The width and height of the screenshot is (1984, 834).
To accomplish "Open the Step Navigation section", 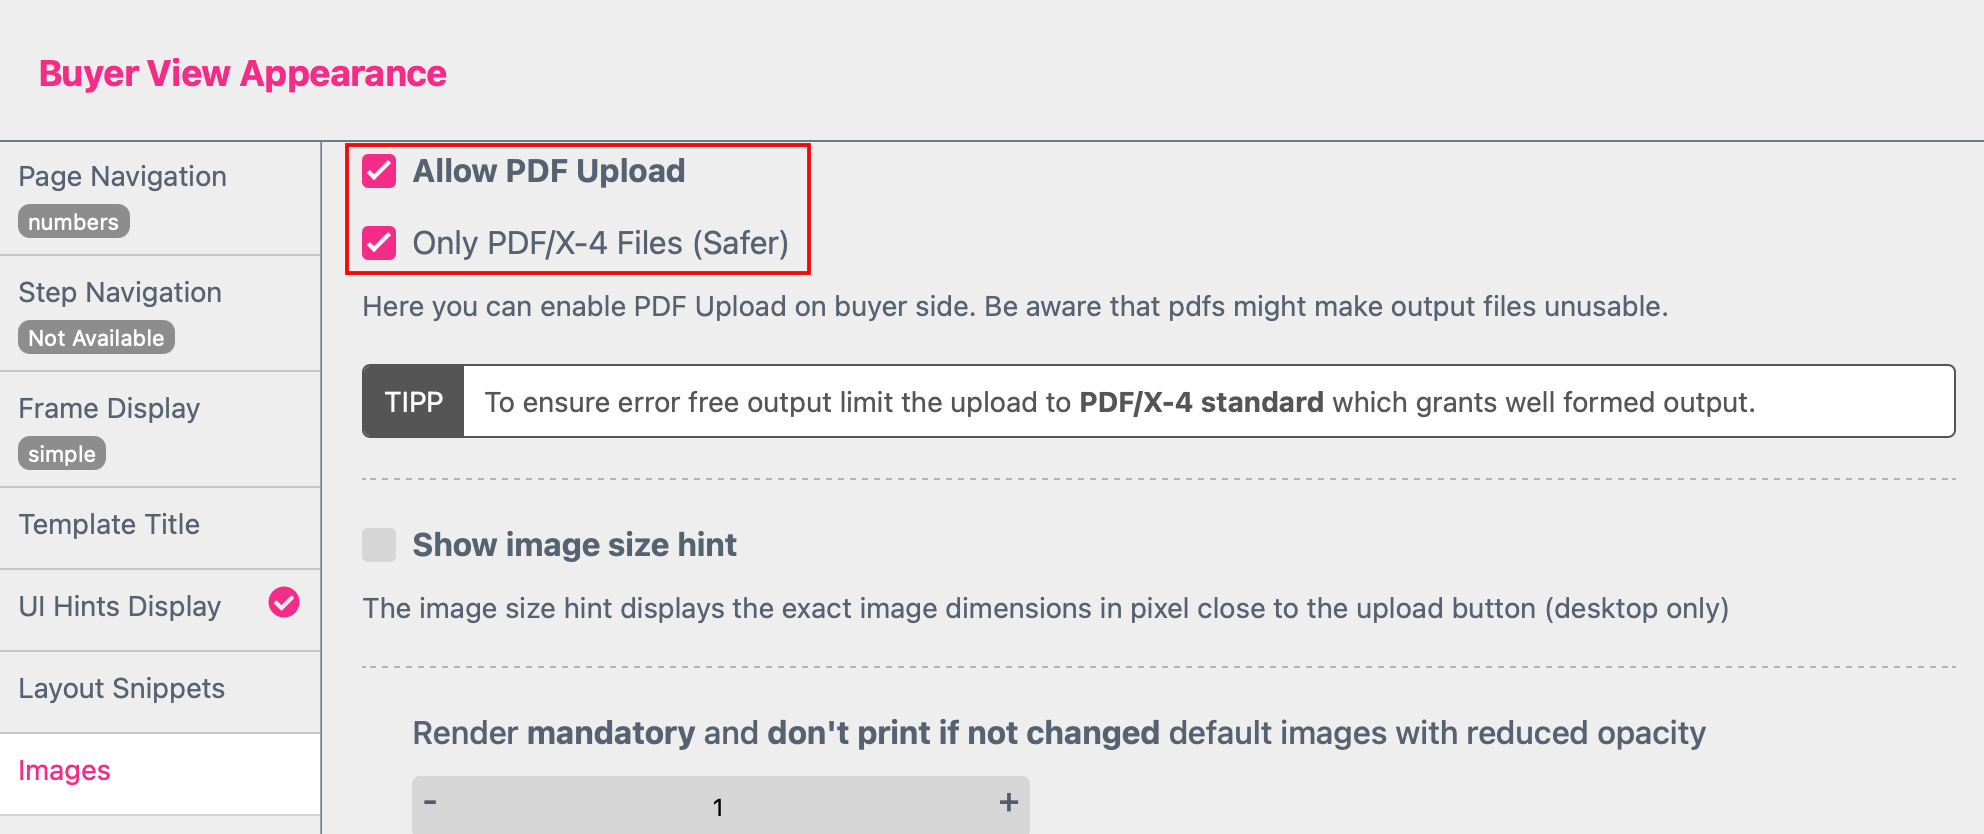I will click(x=120, y=293).
